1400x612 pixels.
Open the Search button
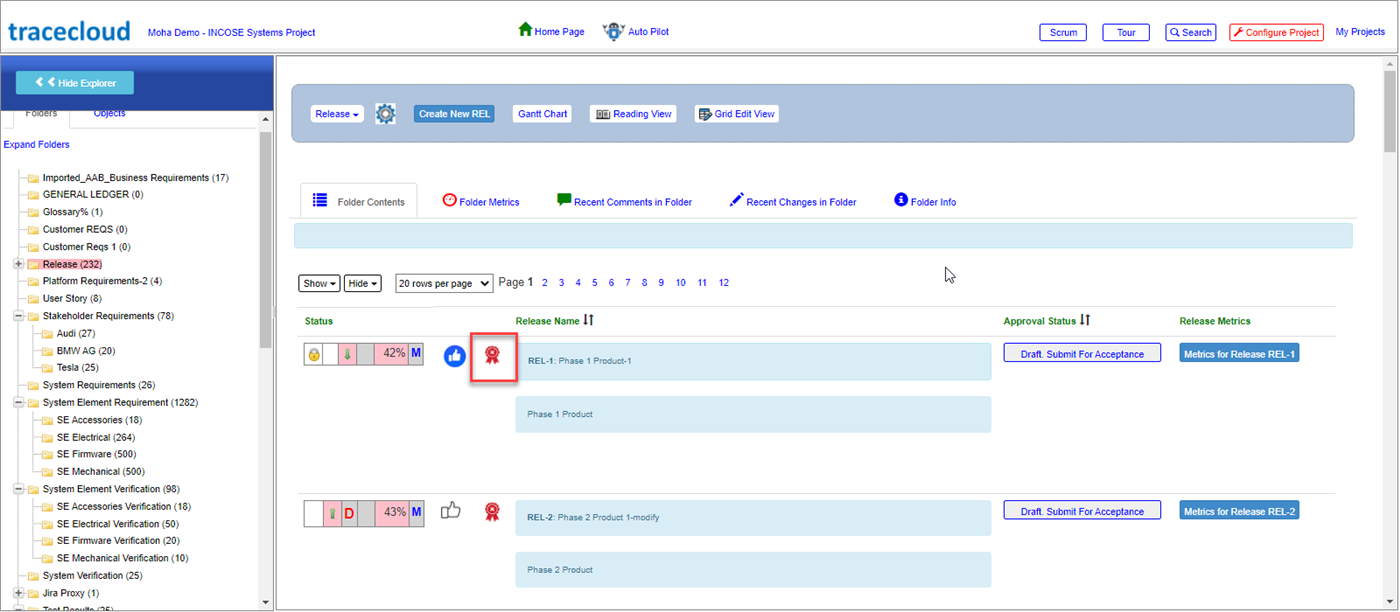pos(1191,32)
